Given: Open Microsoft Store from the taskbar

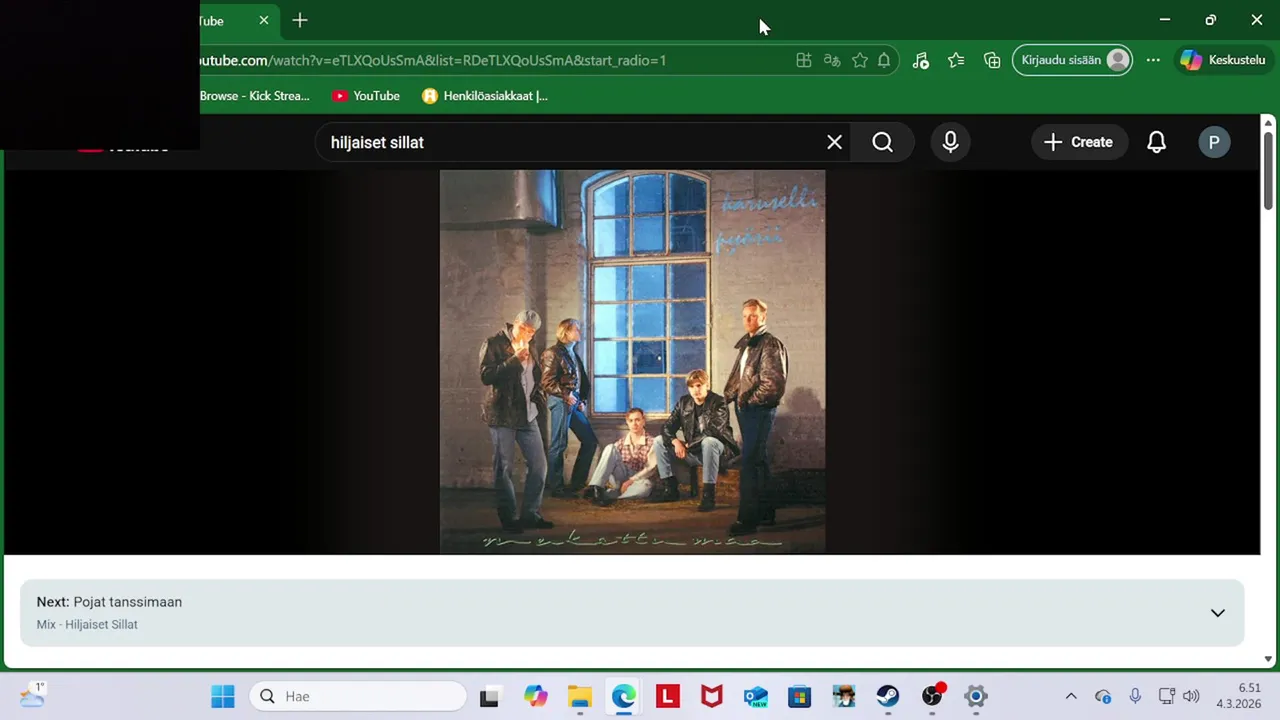Looking at the screenshot, I should coord(800,696).
